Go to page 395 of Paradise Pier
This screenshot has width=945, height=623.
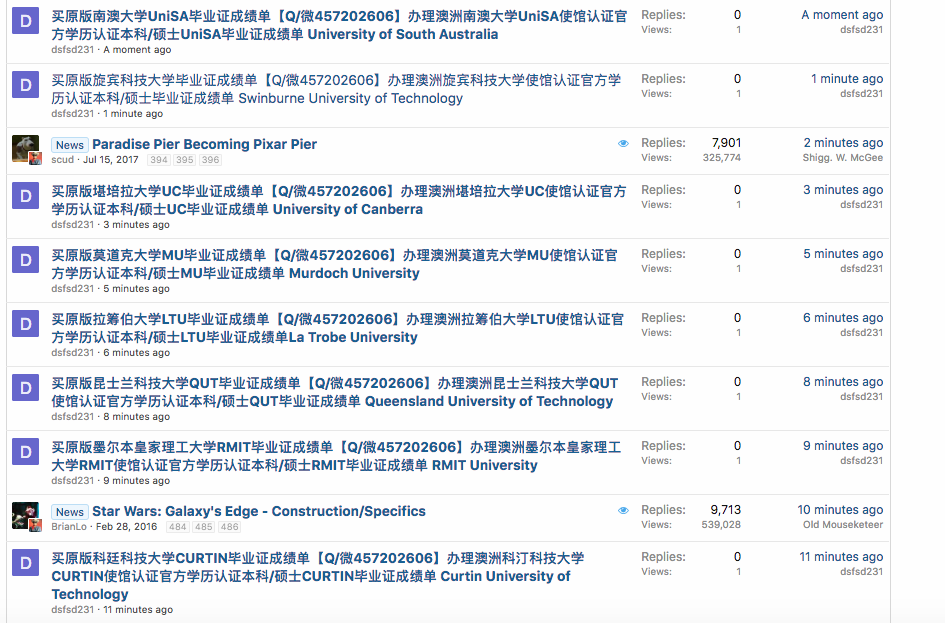[184, 160]
